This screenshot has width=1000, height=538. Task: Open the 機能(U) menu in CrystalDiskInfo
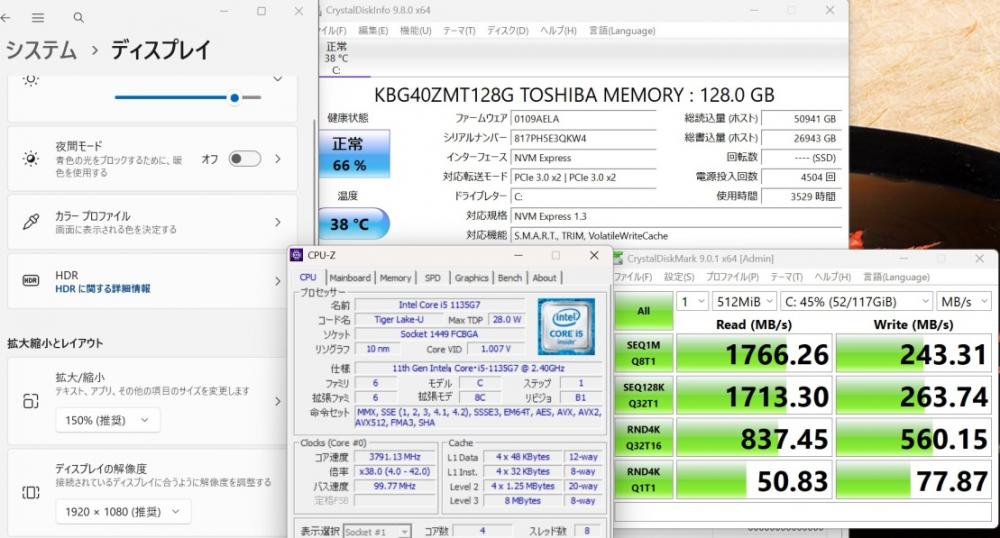(415, 31)
